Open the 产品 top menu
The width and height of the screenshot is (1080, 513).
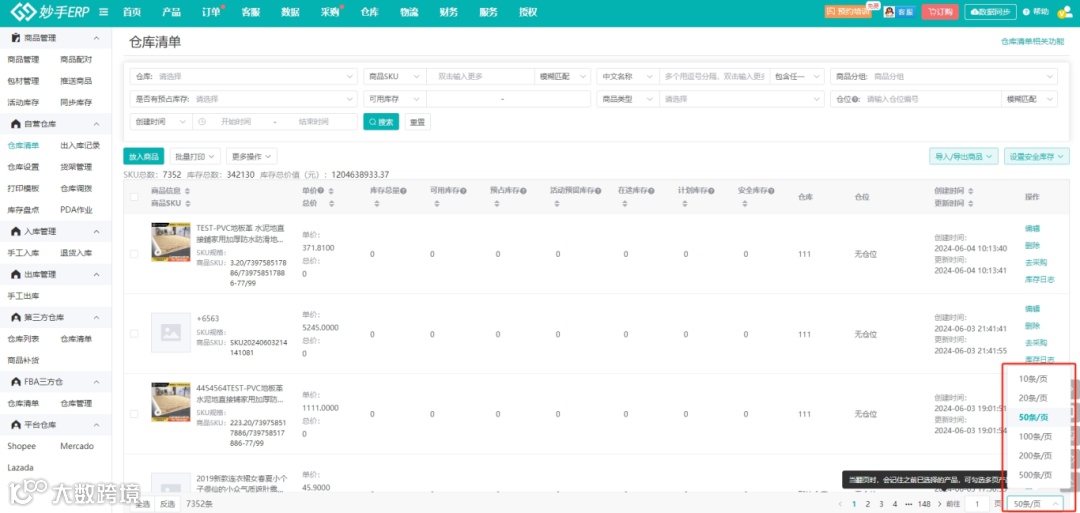(172, 12)
